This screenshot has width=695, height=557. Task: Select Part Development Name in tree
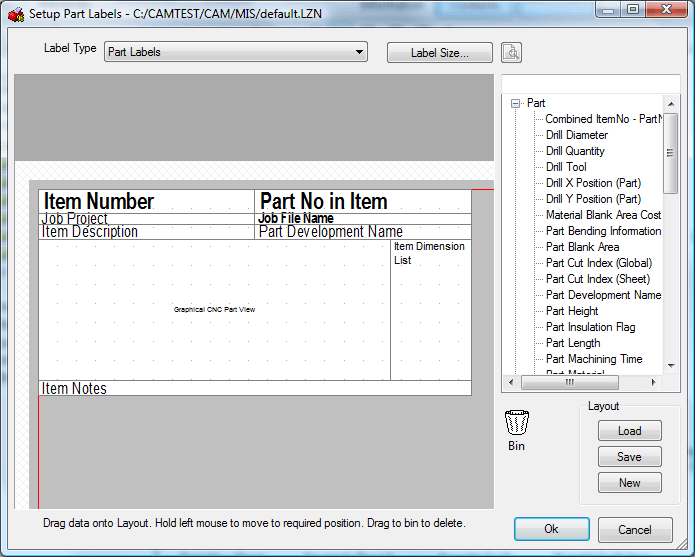603,295
